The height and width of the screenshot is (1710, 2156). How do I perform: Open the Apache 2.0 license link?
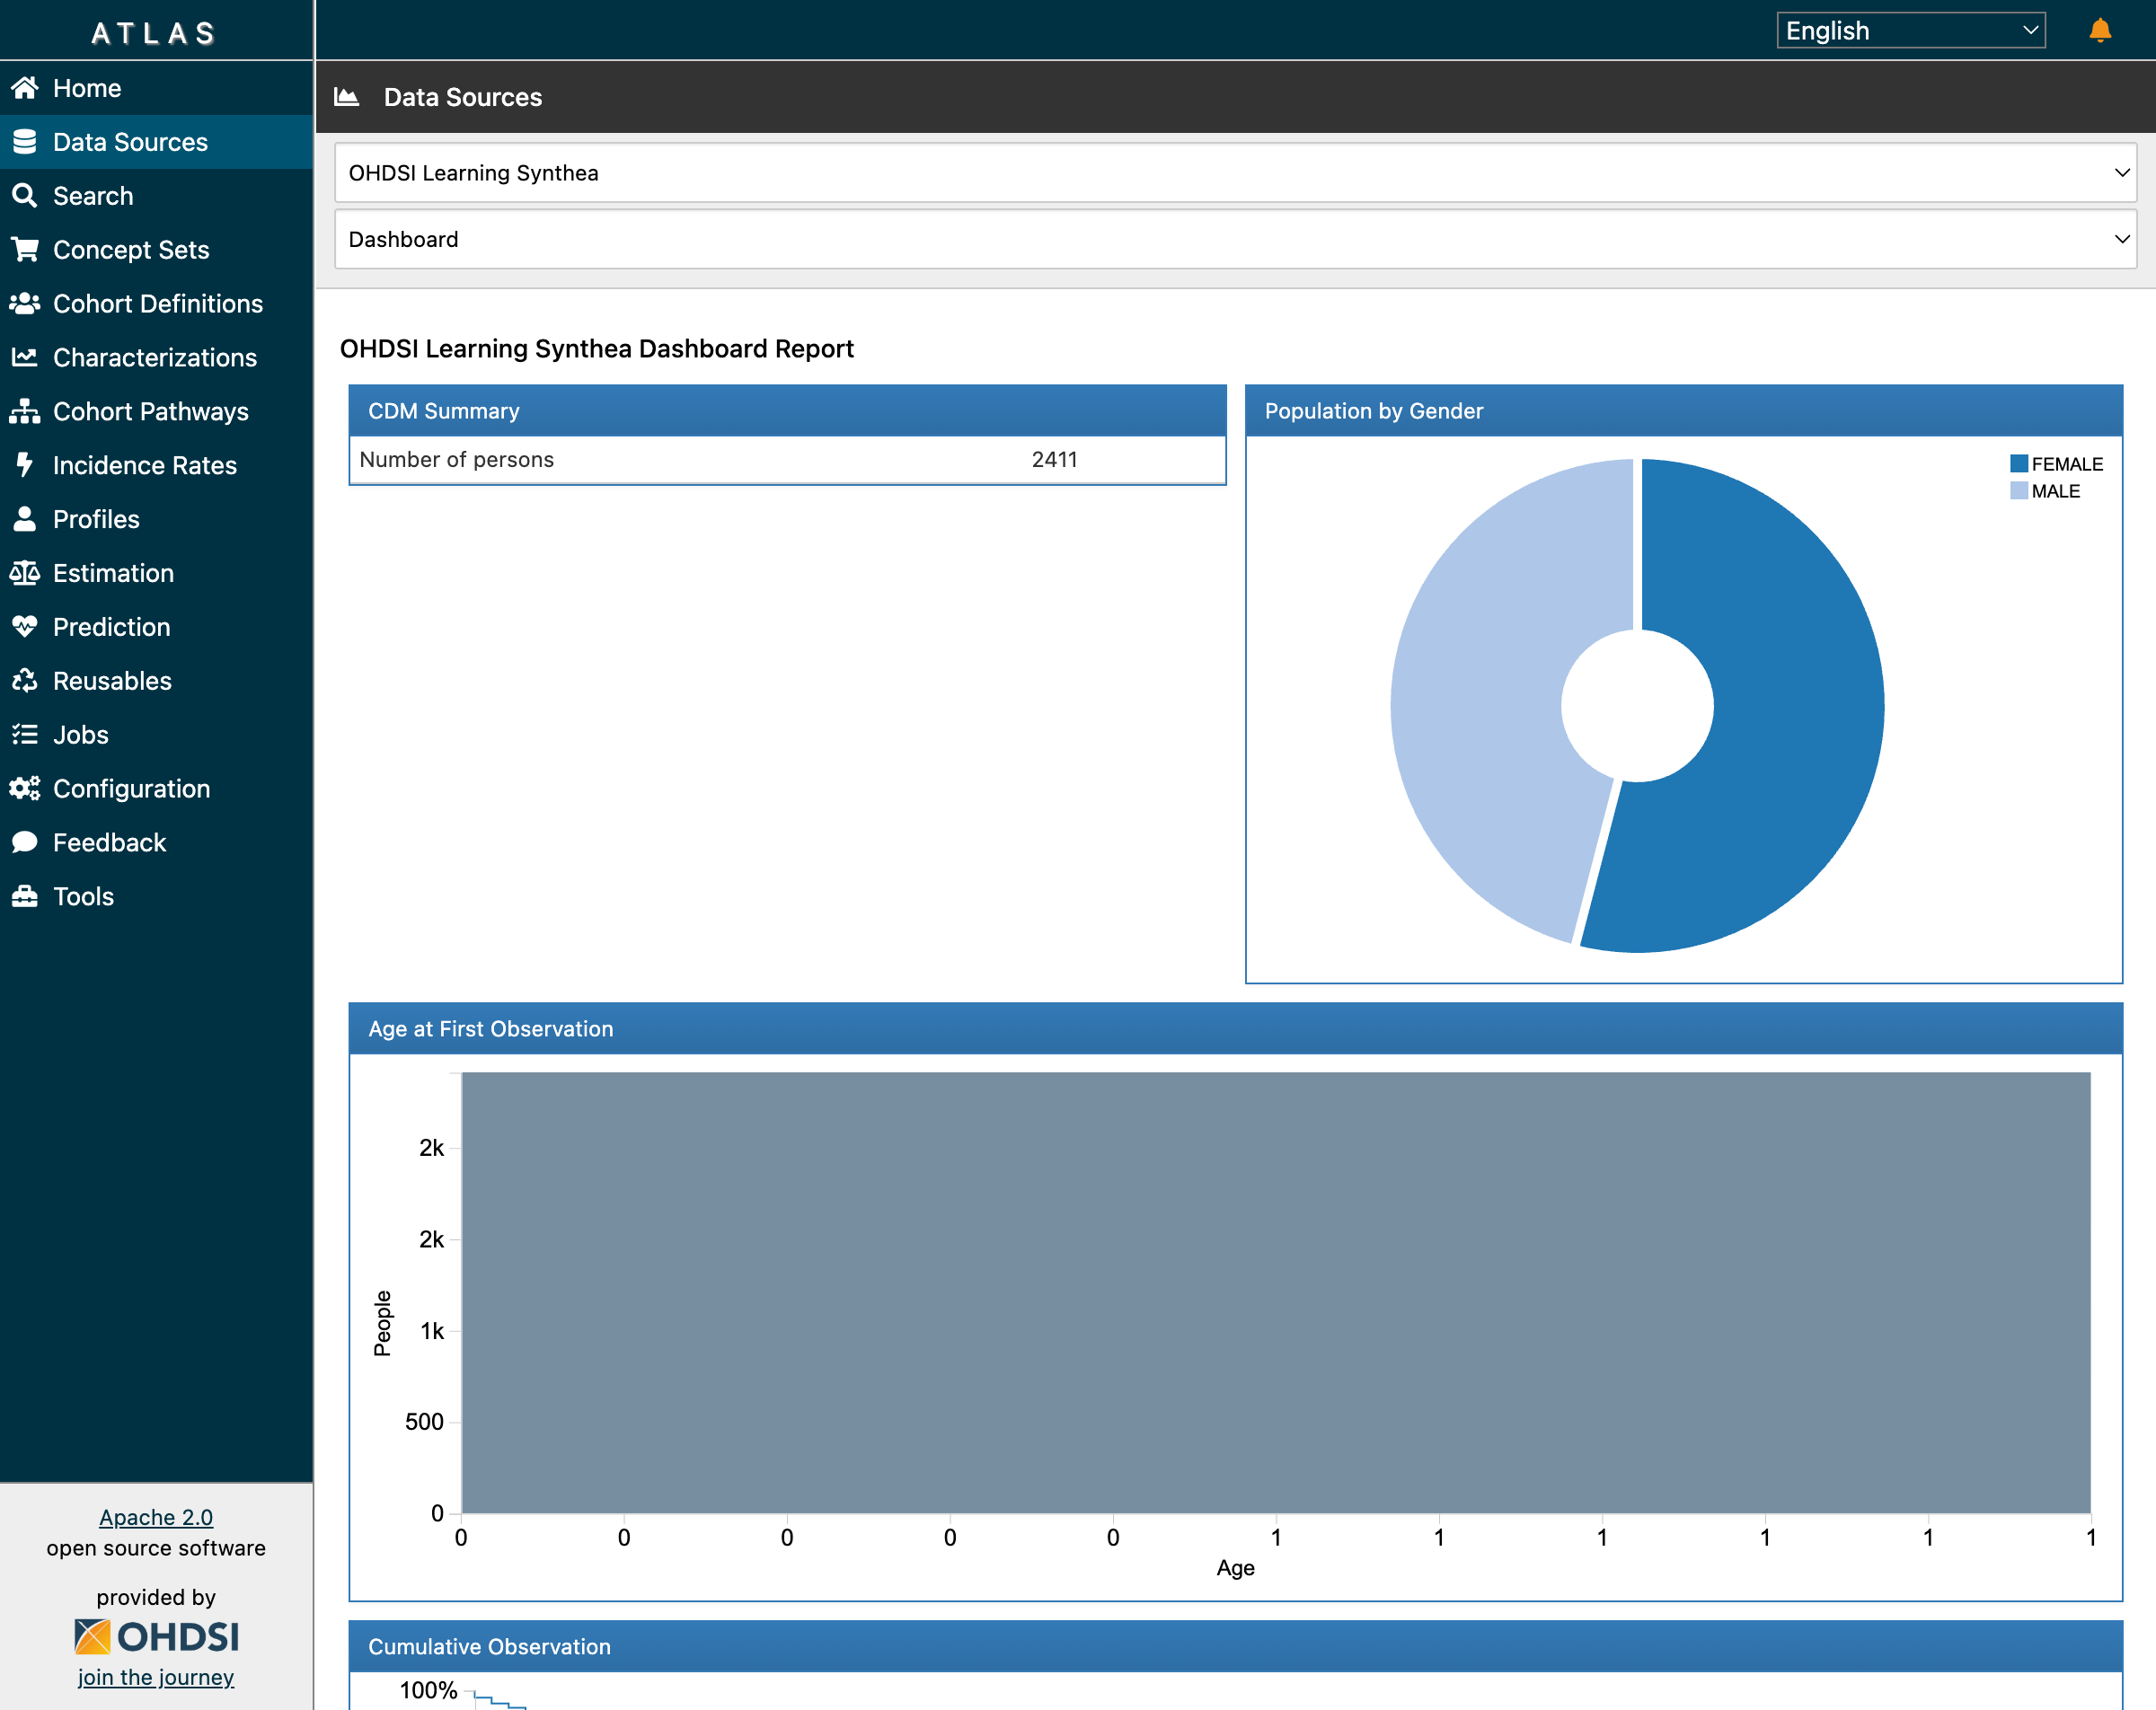tap(155, 1517)
